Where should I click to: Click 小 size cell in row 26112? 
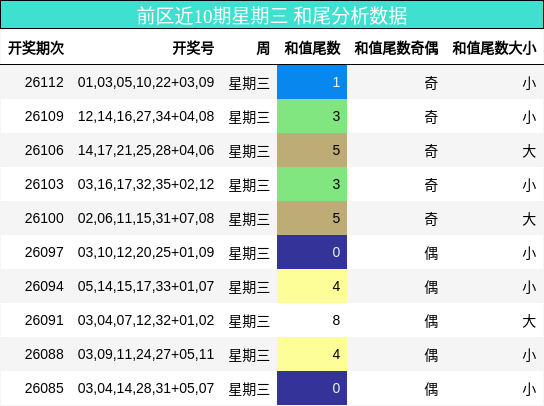[x=529, y=83]
